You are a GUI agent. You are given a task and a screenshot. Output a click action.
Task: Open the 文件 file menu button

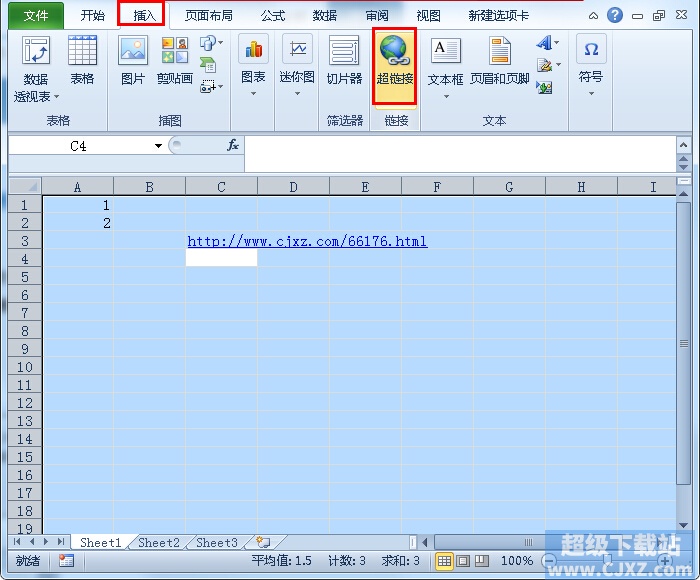pos(36,16)
